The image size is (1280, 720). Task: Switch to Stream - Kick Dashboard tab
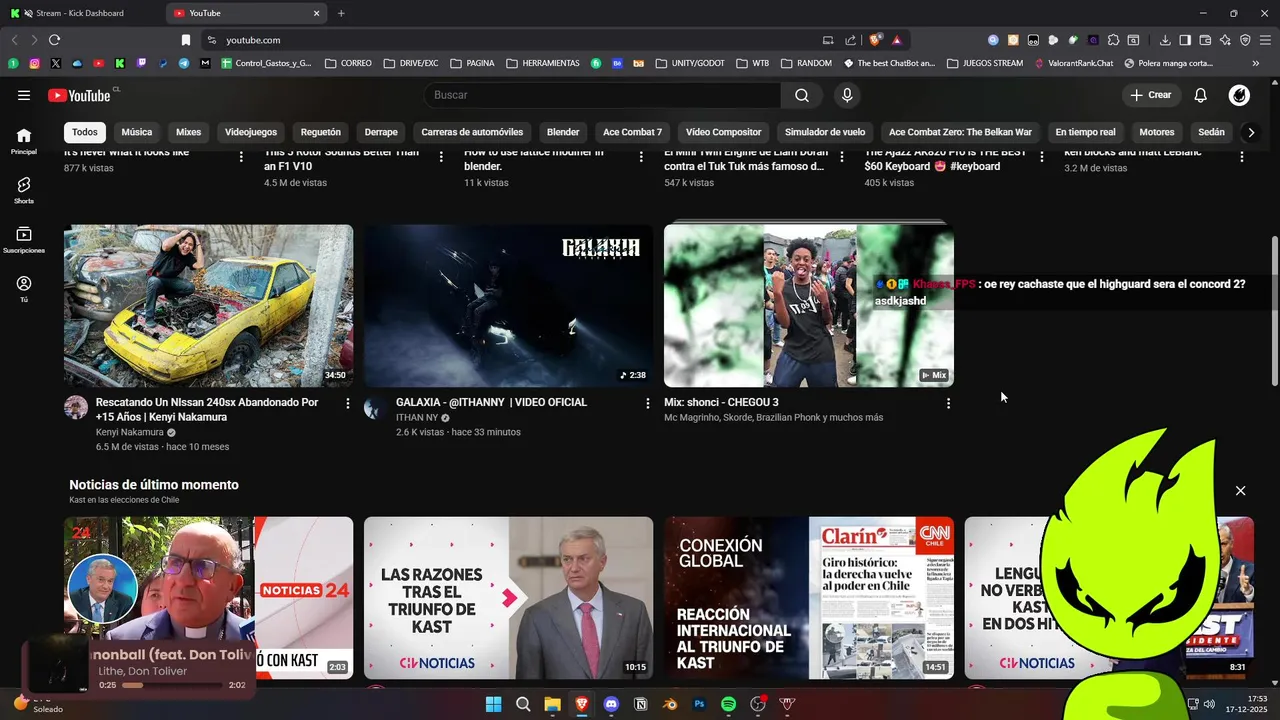point(80,13)
